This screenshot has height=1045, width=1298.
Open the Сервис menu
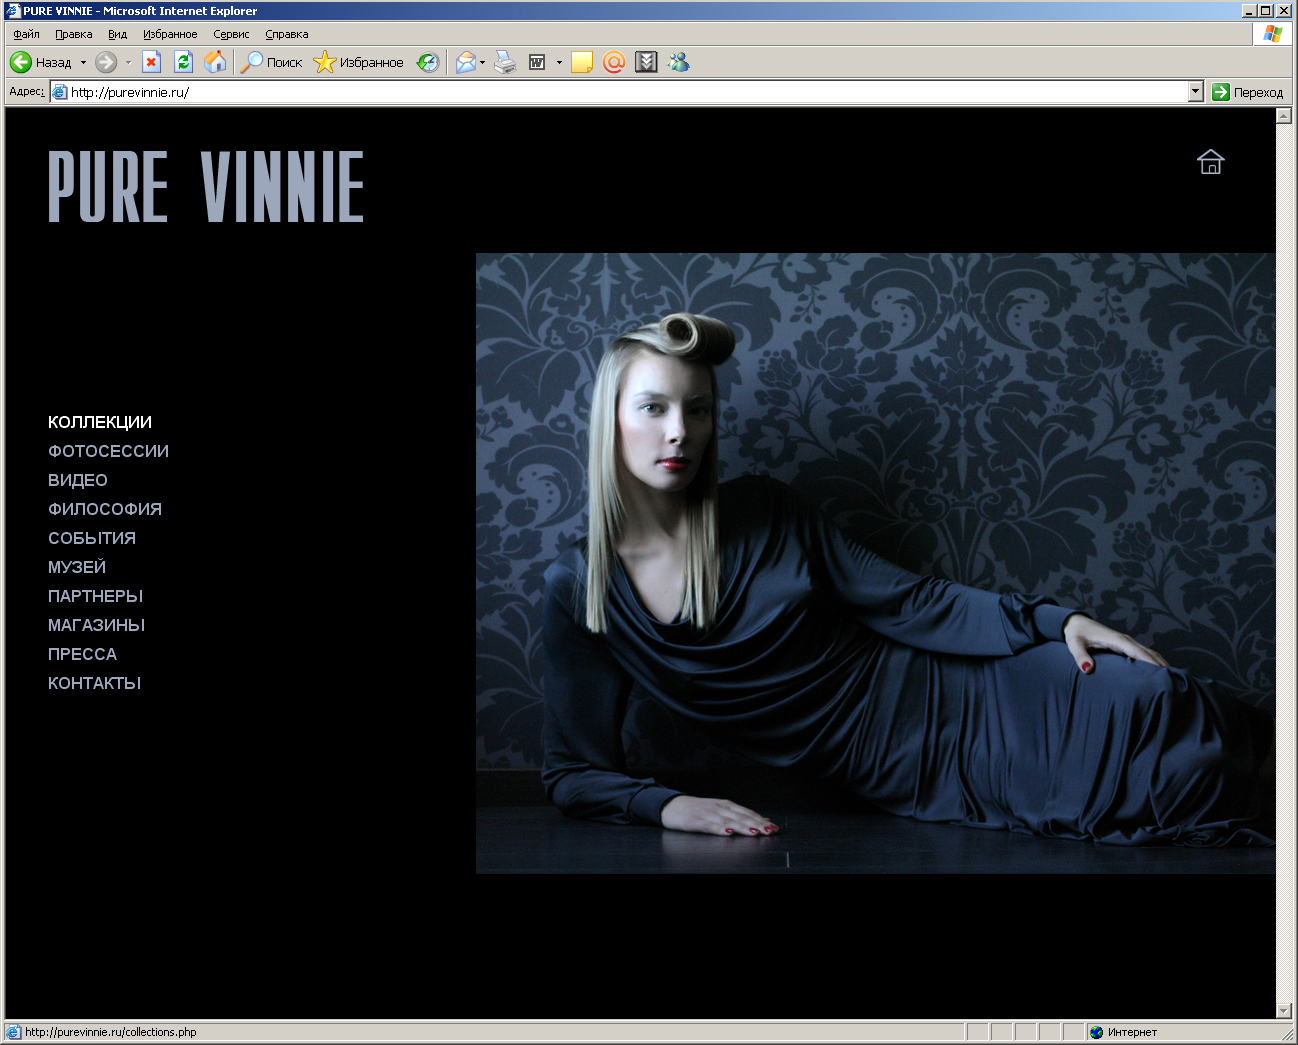pyautogui.click(x=230, y=33)
